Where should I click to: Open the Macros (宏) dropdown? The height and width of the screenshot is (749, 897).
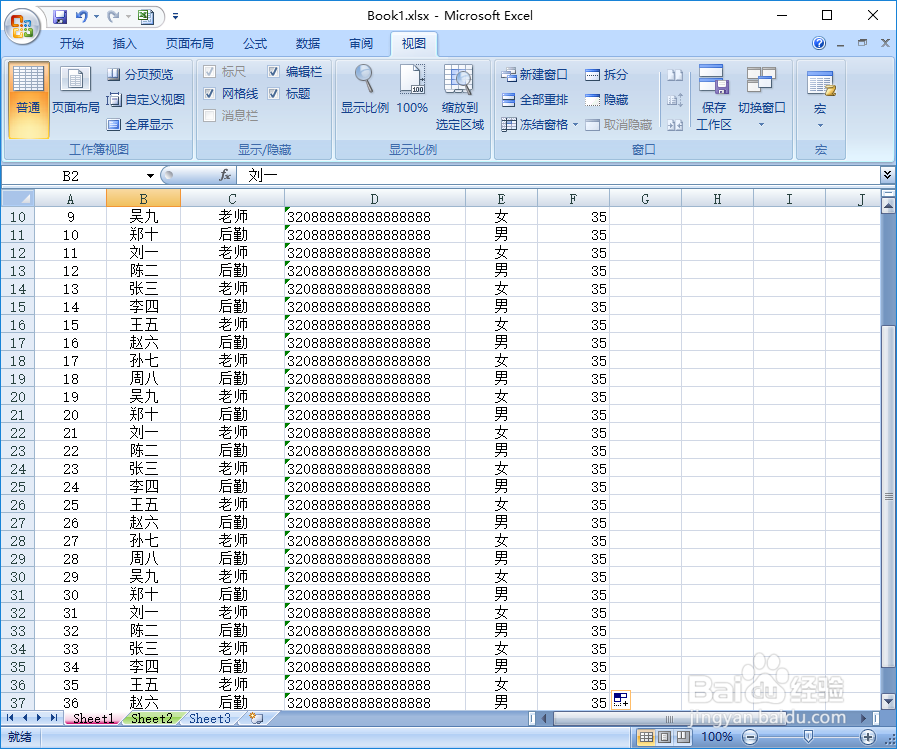[x=820, y=98]
